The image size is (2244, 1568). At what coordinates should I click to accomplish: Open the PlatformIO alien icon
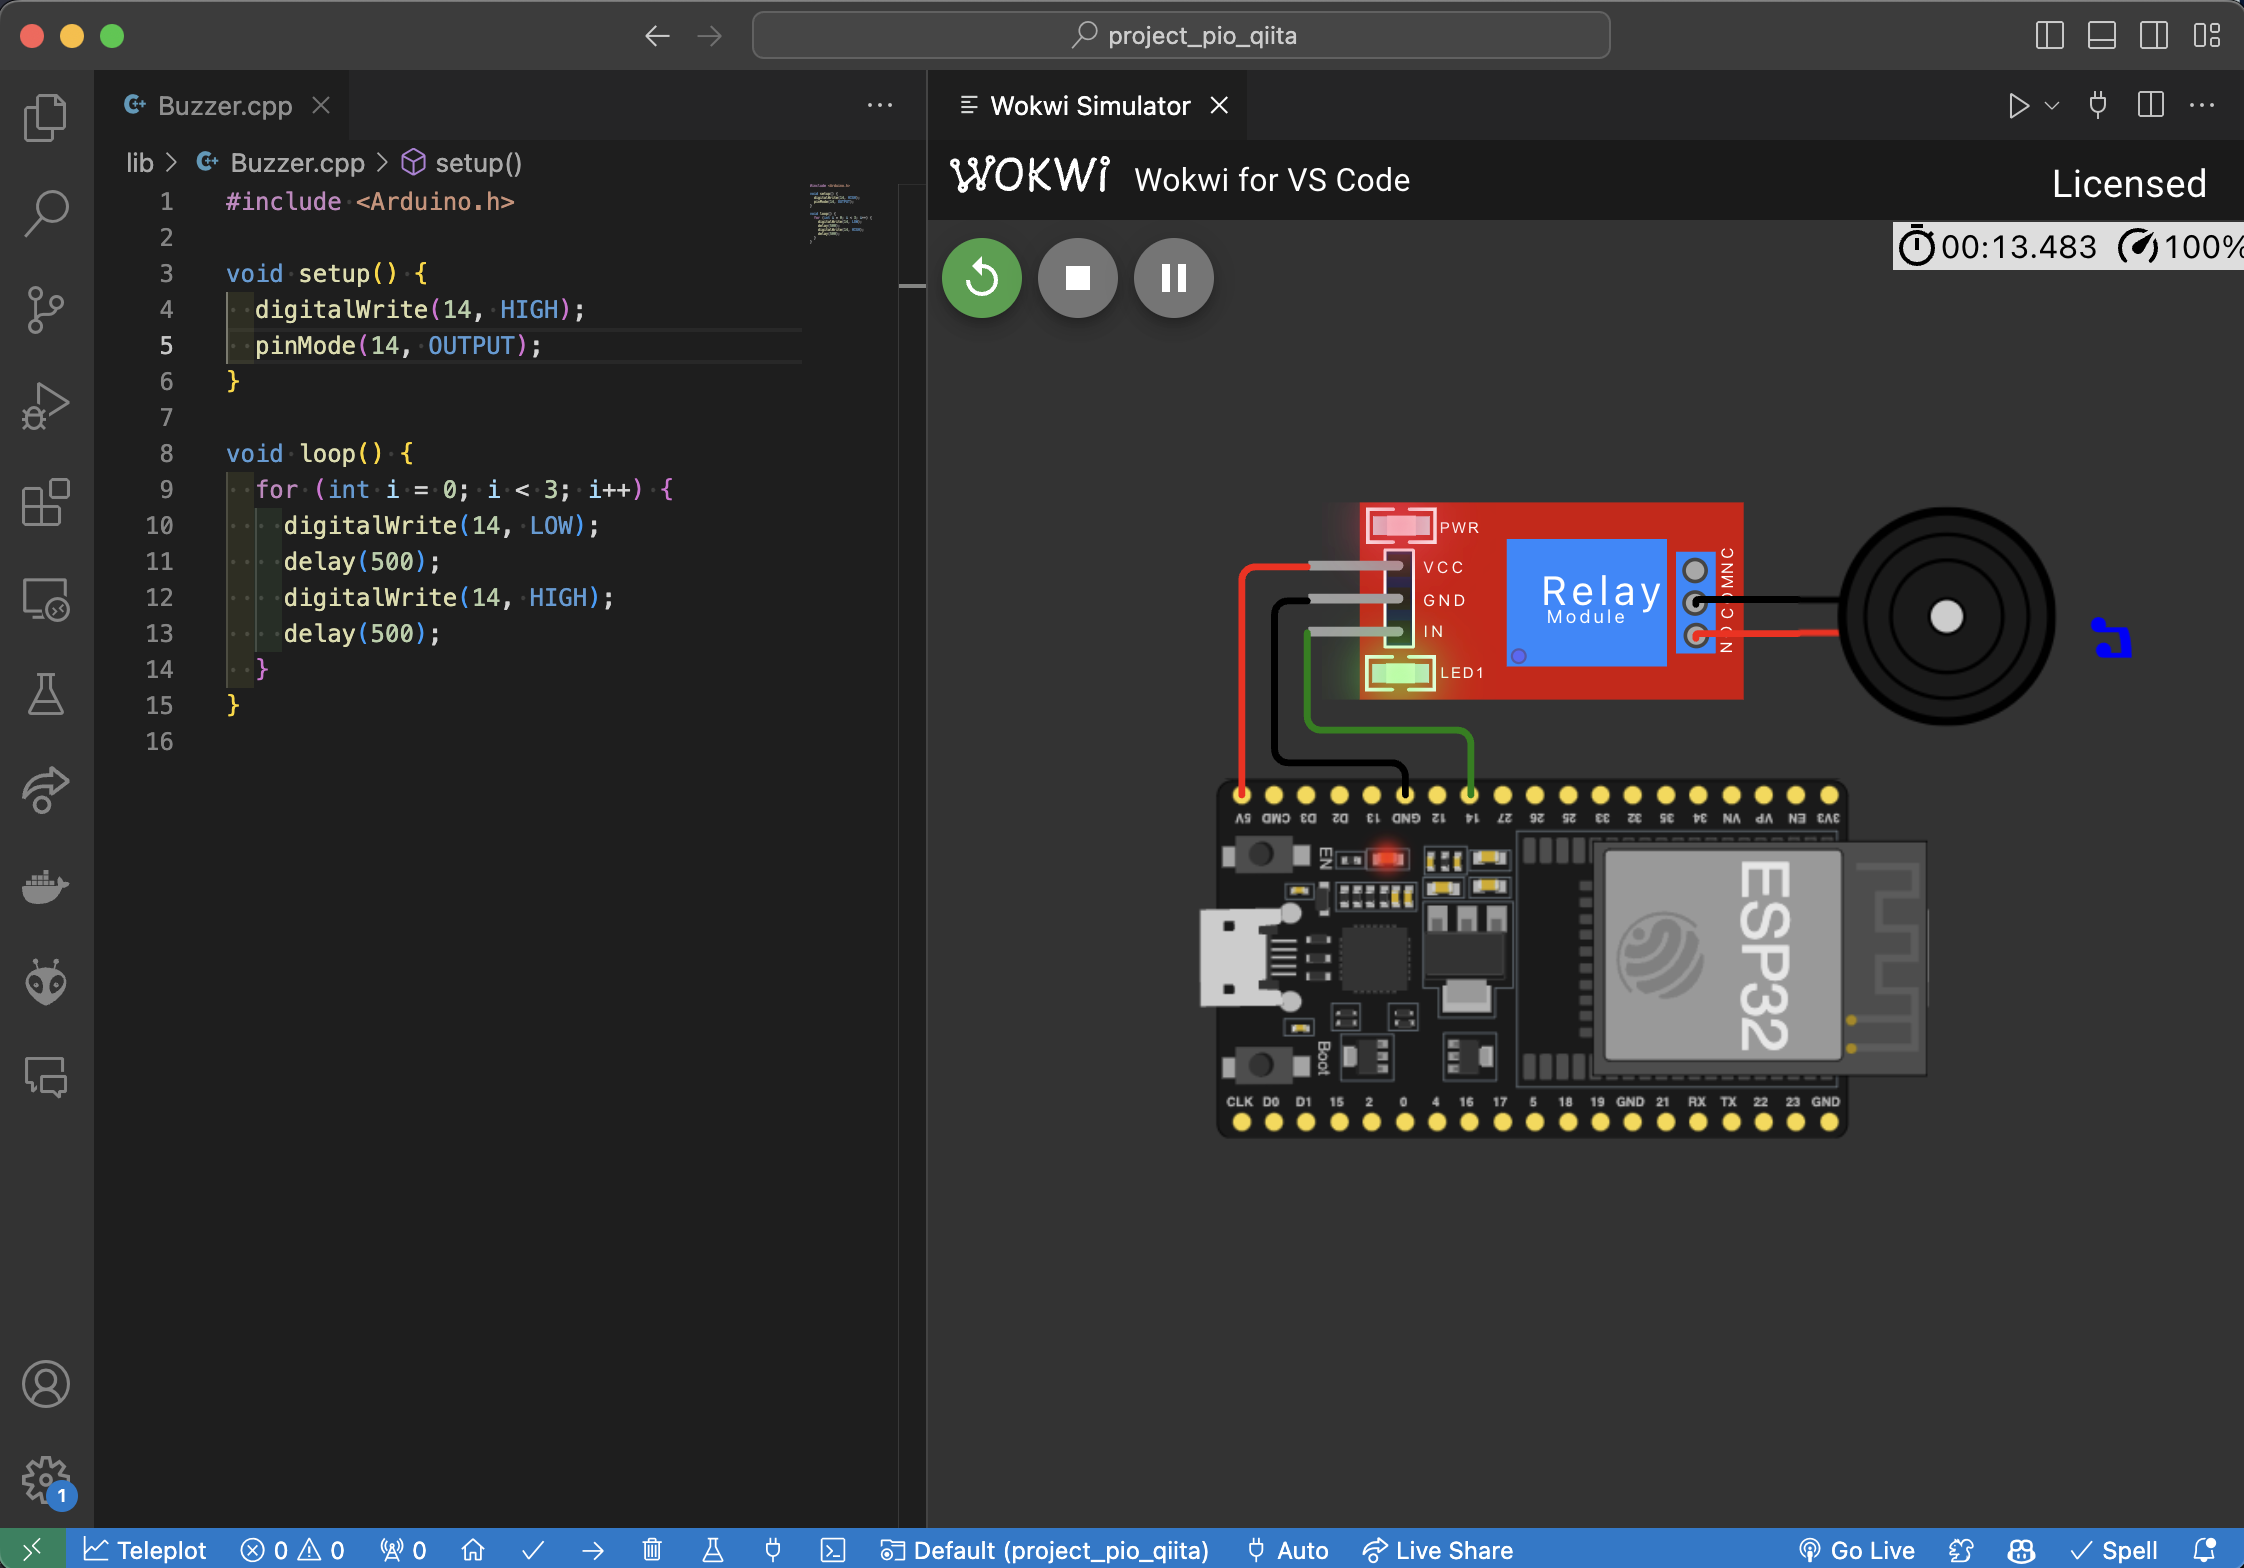pyautogui.click(x=46, y=982)
